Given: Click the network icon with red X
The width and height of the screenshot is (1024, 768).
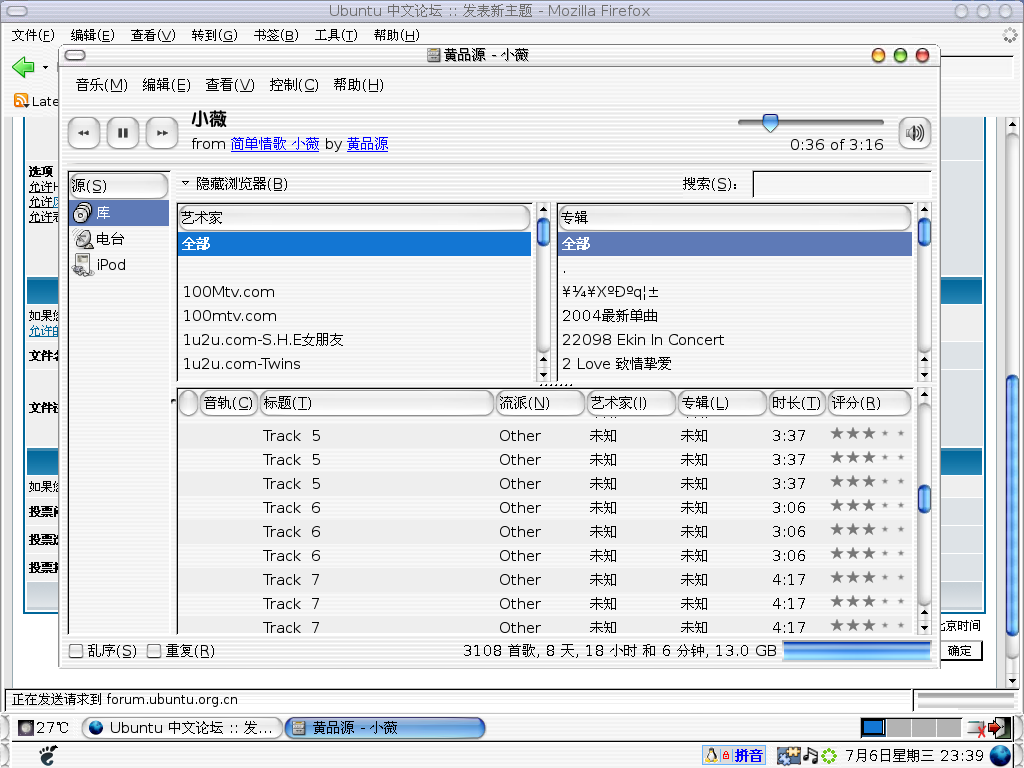Looking at the screenshot, I should (977, 728).
